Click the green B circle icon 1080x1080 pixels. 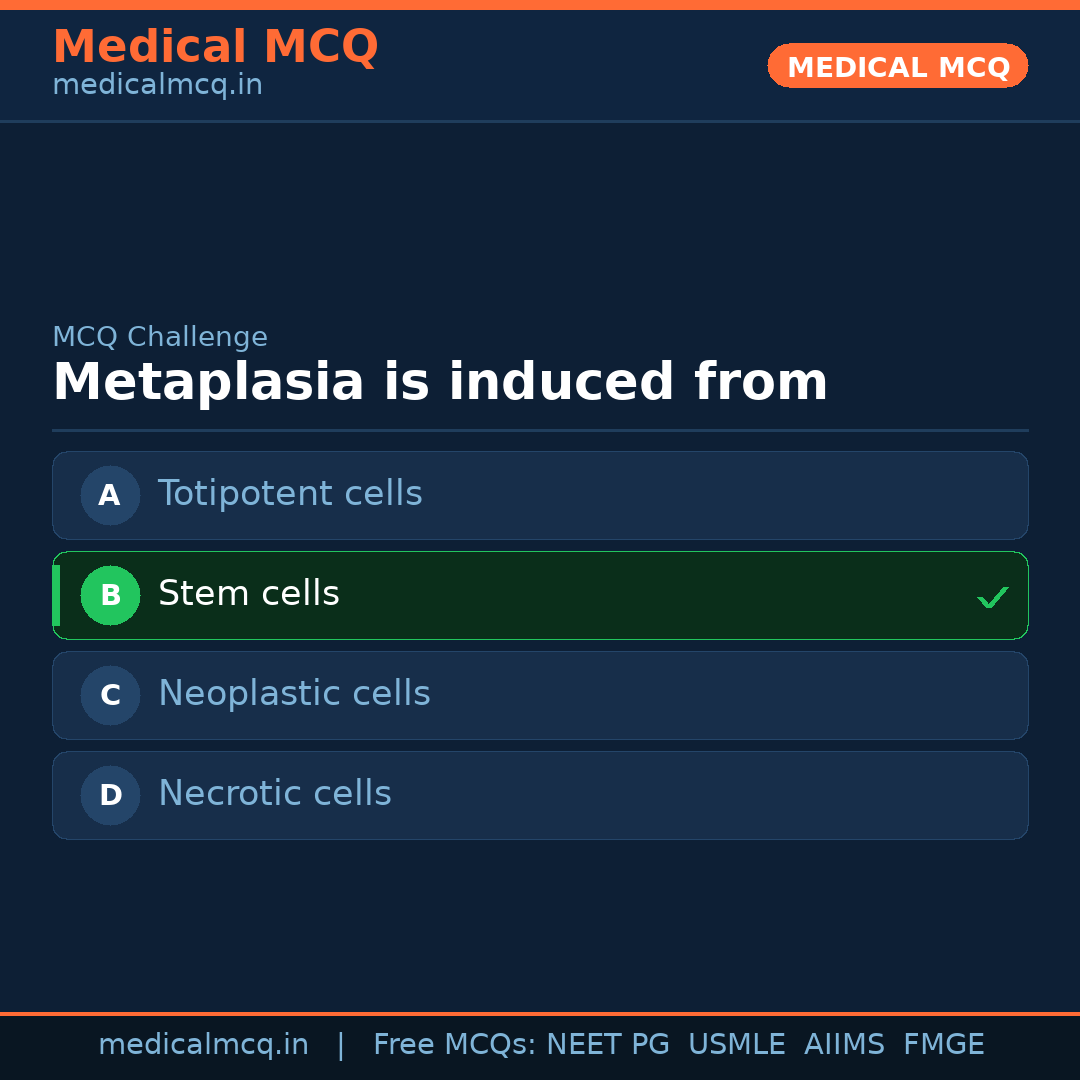pos(110,595)
